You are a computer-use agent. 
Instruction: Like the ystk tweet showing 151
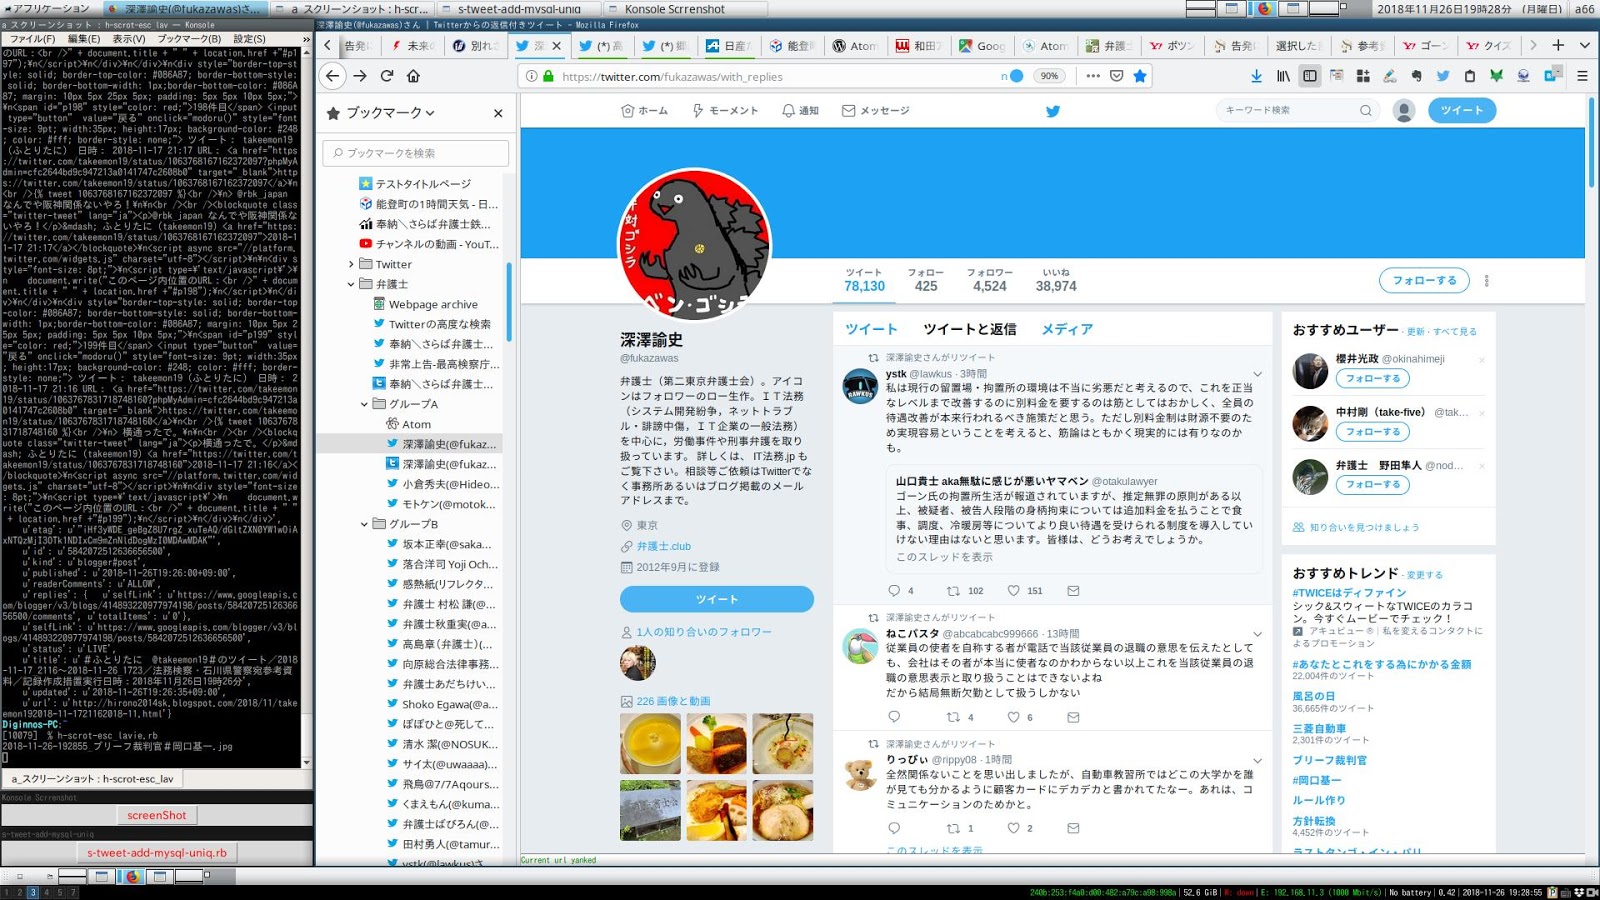point(1025,591)
